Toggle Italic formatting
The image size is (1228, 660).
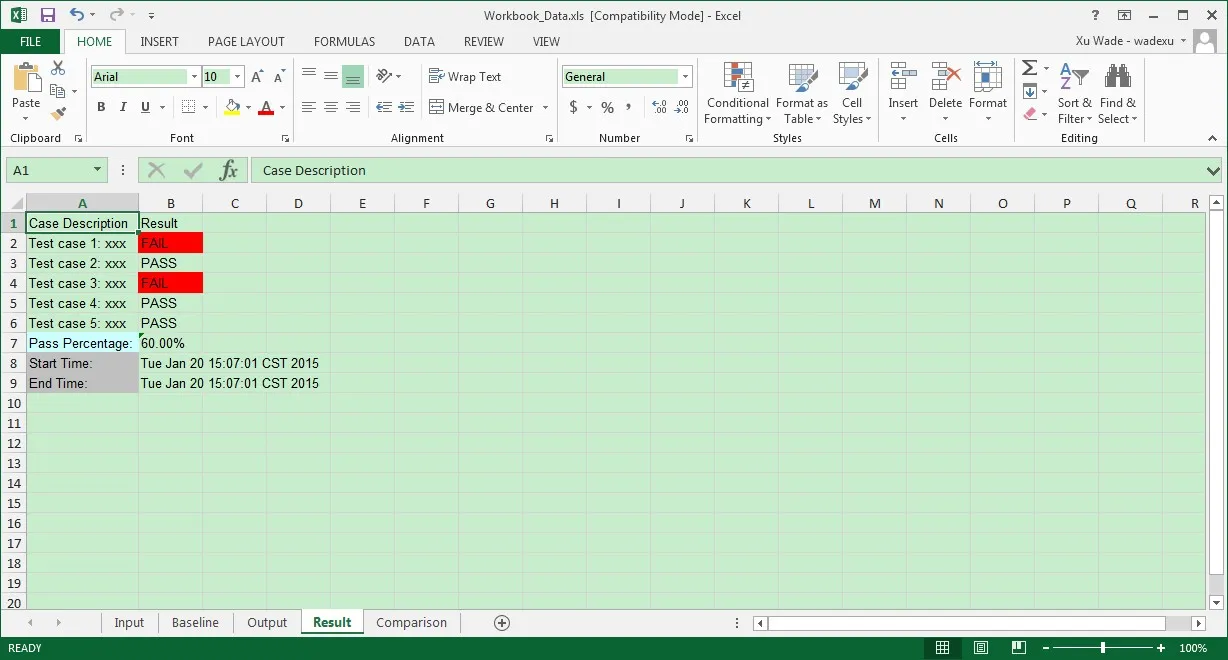[x=123, y=107]
